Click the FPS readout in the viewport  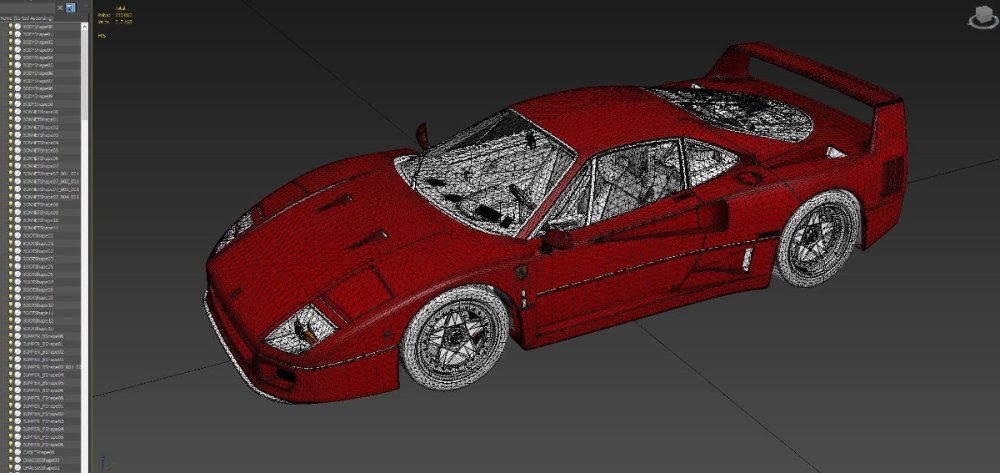pyautogui.click(x=101, y=36)
